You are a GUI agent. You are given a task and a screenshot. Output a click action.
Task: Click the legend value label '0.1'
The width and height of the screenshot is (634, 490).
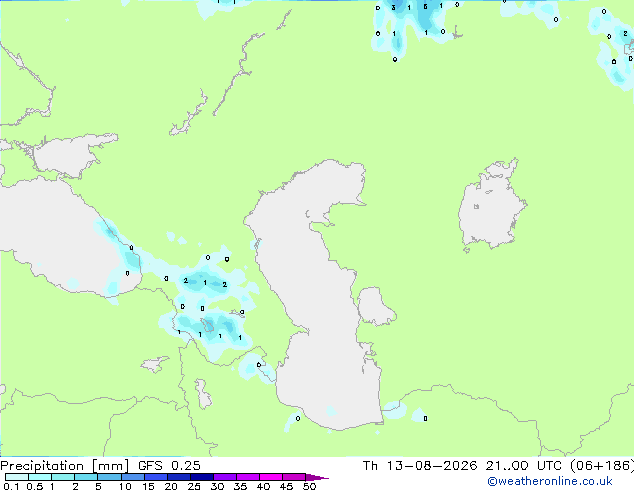point(11,486)
